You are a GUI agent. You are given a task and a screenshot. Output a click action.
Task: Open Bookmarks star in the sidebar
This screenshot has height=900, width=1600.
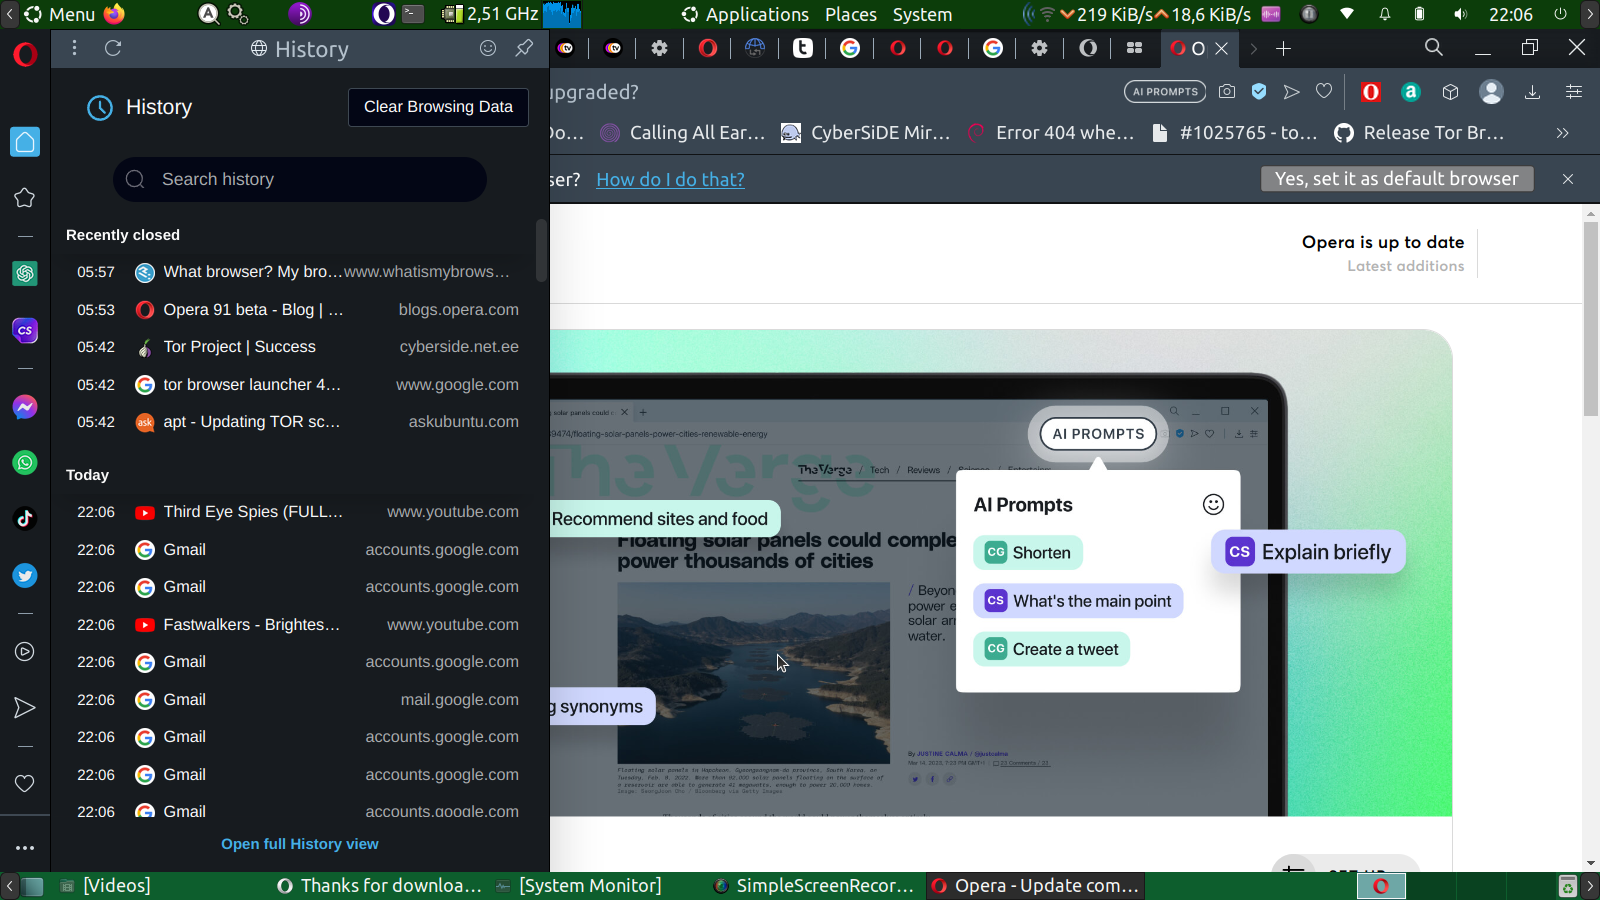[x=25, y=198]
